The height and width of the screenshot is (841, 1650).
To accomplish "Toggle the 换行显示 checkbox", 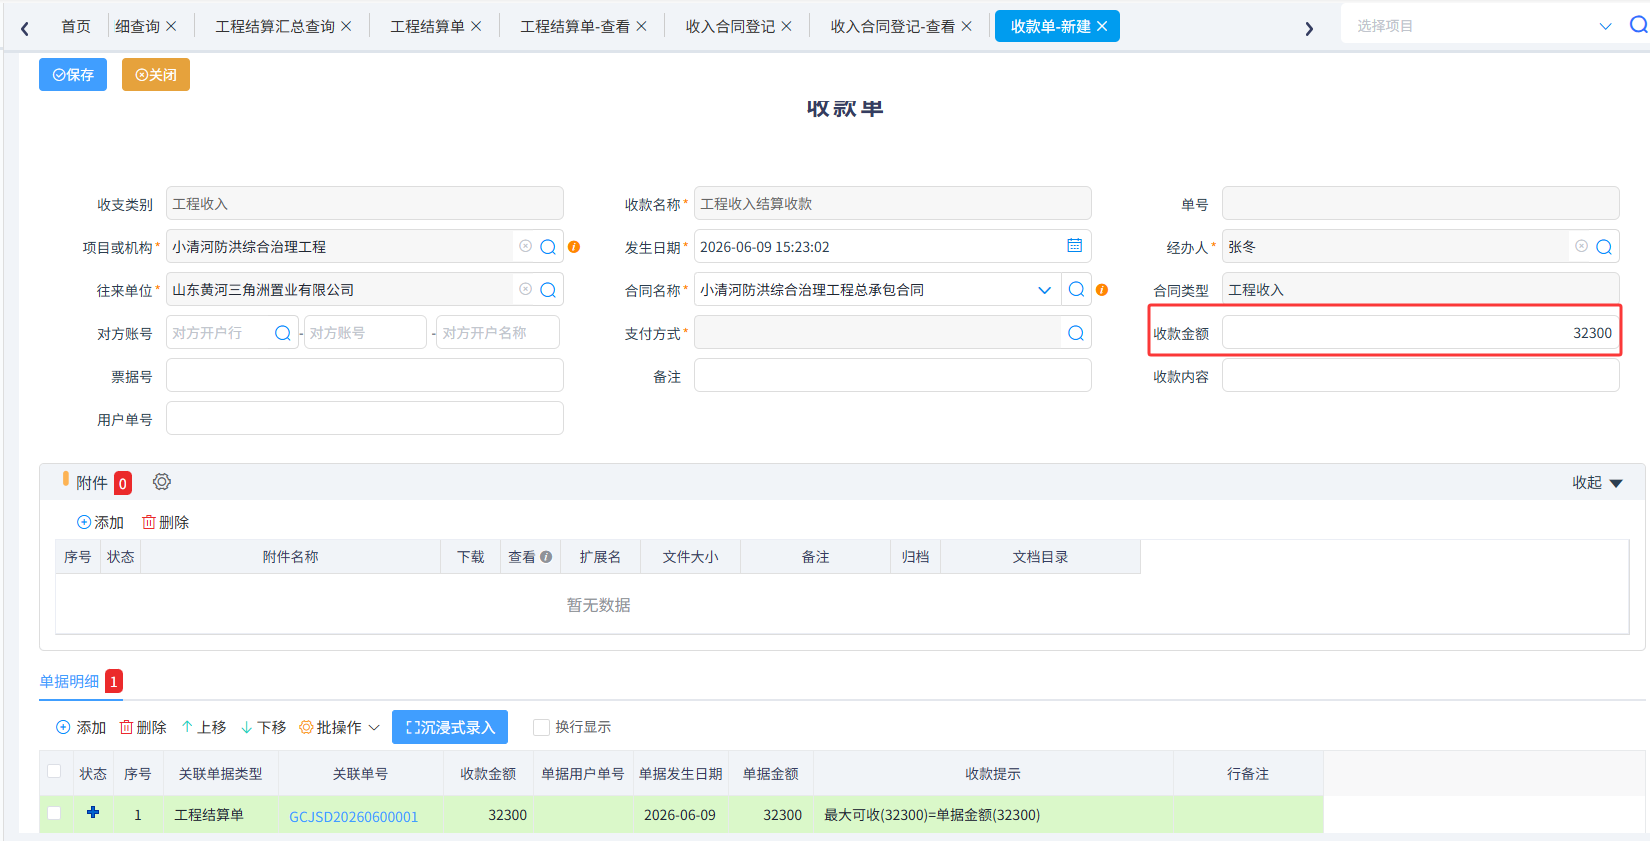I will [x=541, y=727].
